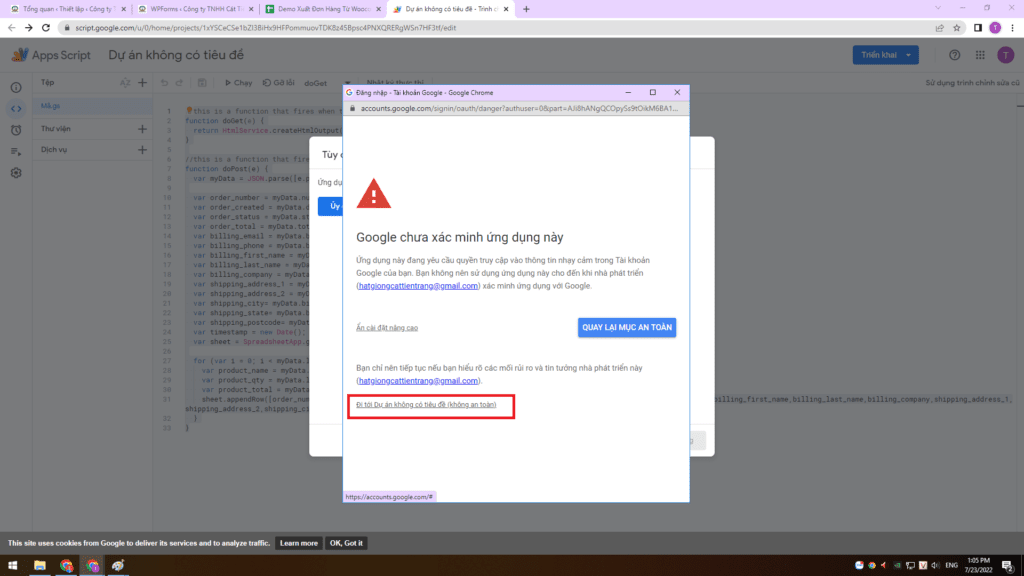
Task: Click the Ẩn cài đặt nâng cao link
Action: [387, 328]
